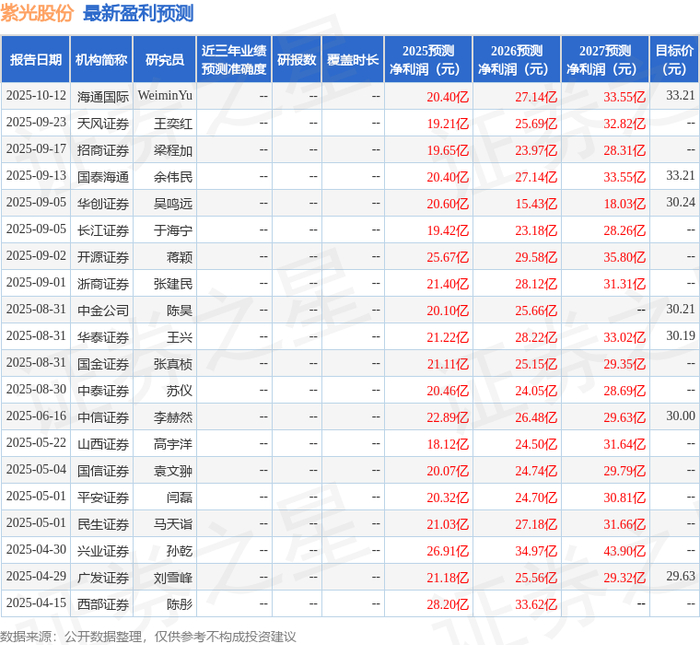Click date 2025-10-12
Image resolution: width=700 pixels, height=645 pixels.
pos(36,96)
